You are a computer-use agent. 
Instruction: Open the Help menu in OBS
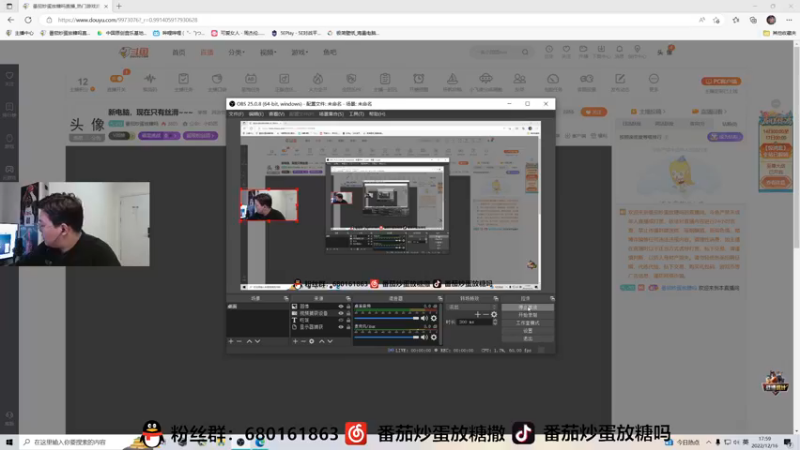click(x=377, y=114)
